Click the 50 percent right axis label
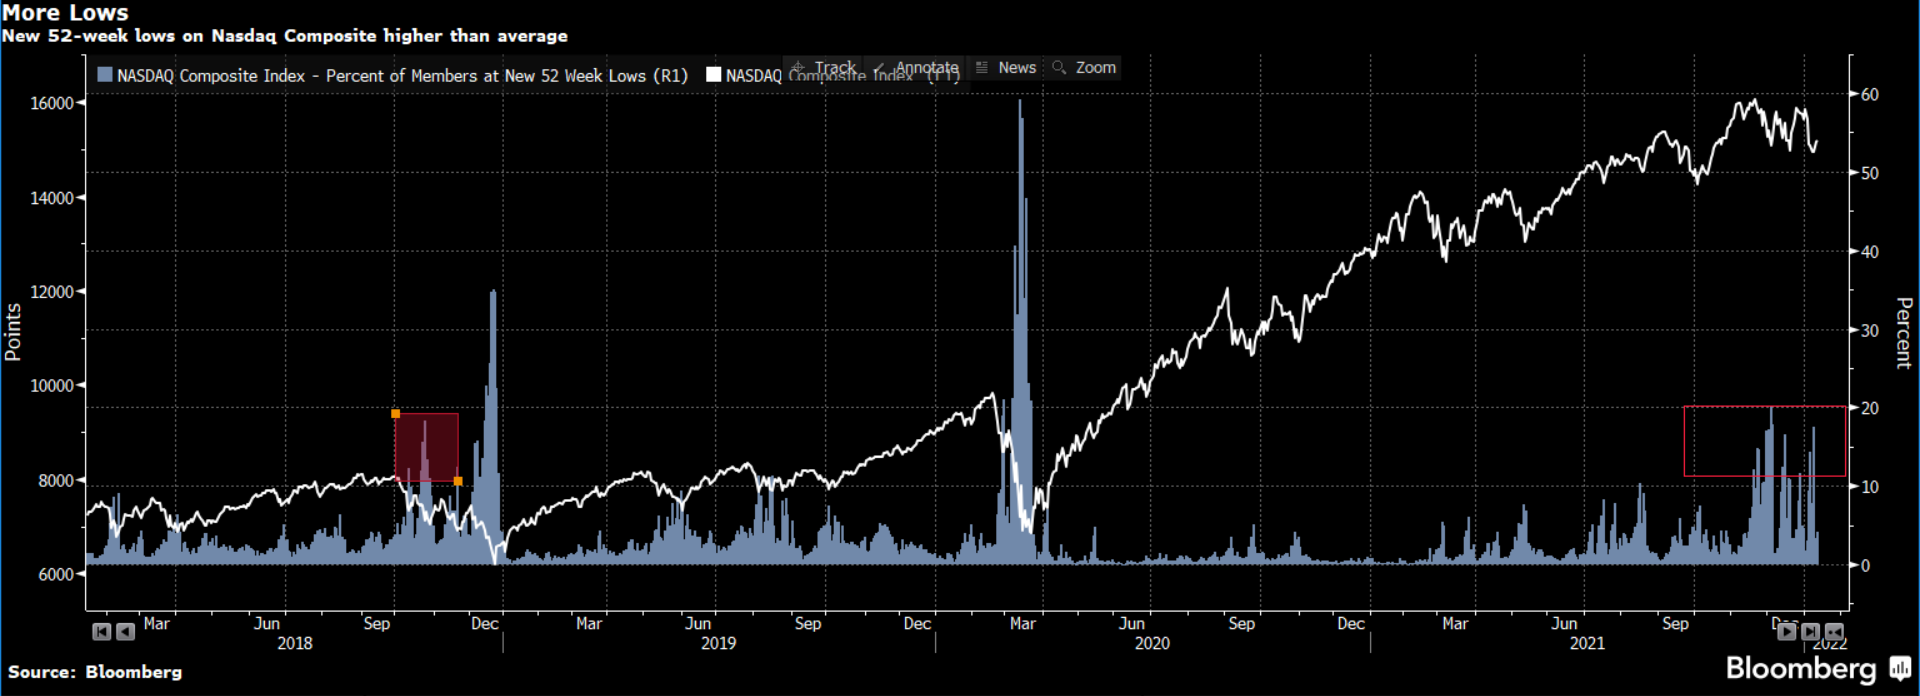This screenshot has height=696, width=1920. point(1869,173)
